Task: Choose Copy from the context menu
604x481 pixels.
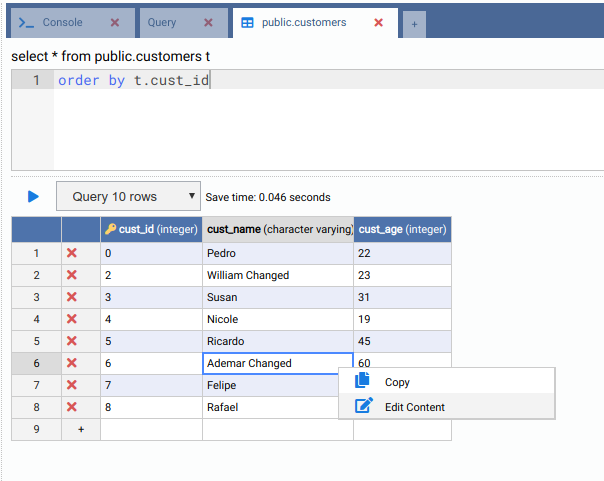Action: (x=397, y=382)
